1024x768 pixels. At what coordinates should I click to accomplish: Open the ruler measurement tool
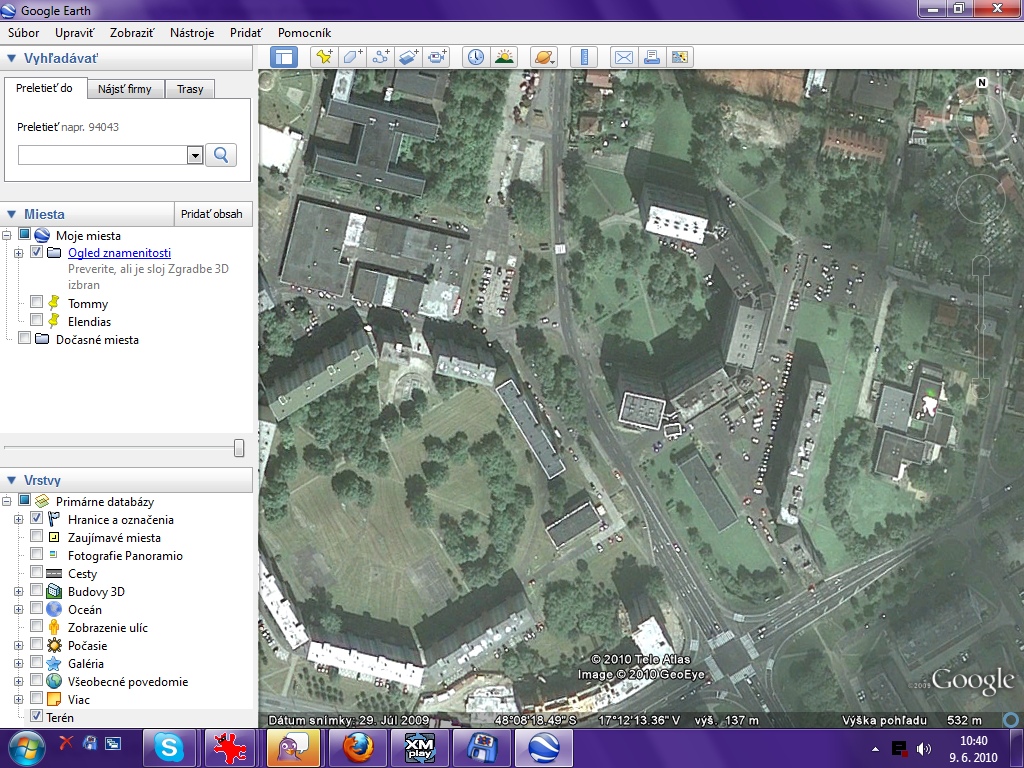[x=586, y=57]
